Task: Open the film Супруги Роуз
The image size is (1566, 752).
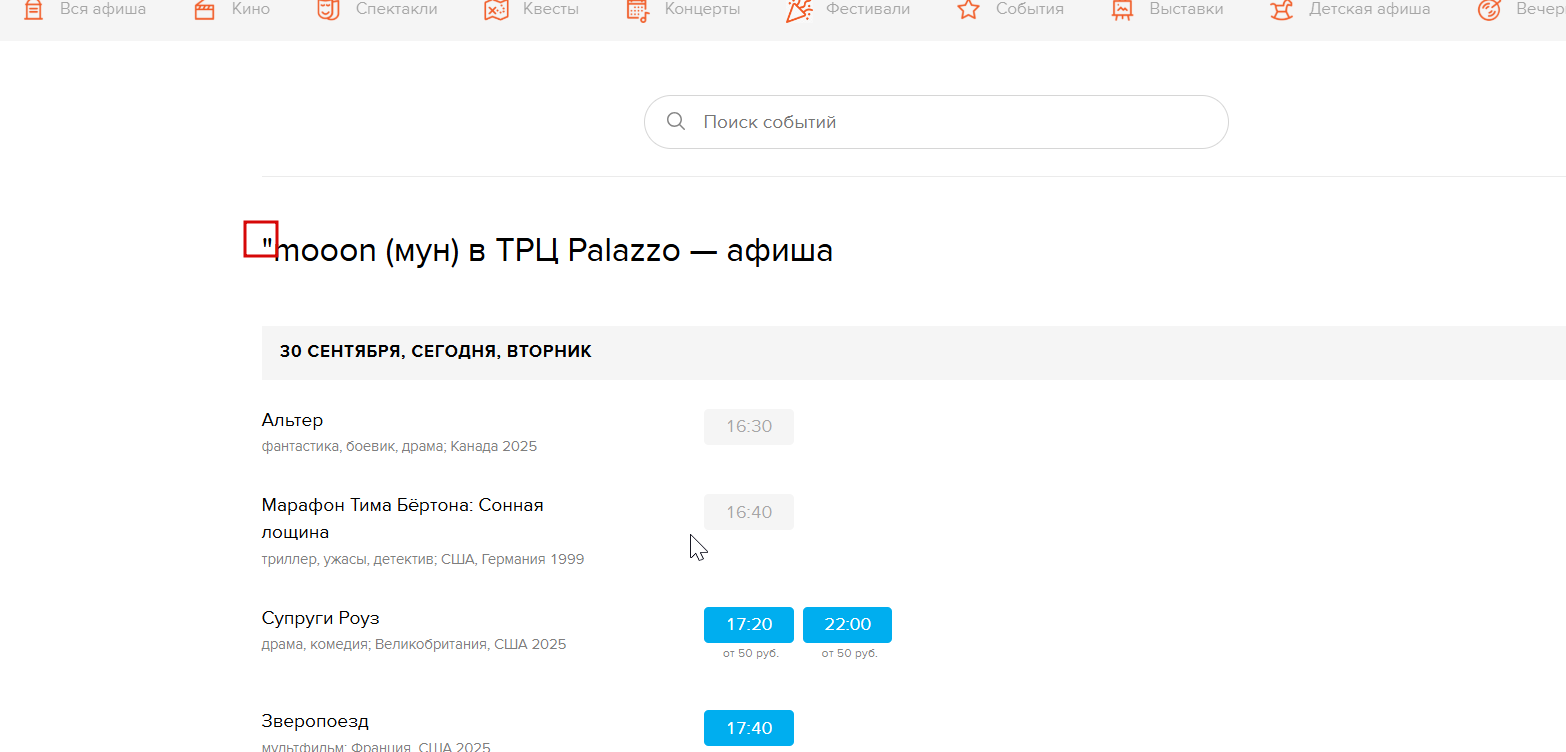Action: tap(321, 618)
